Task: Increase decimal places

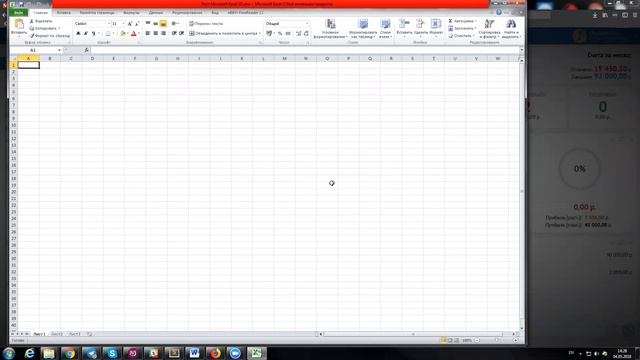Action: 298,33
